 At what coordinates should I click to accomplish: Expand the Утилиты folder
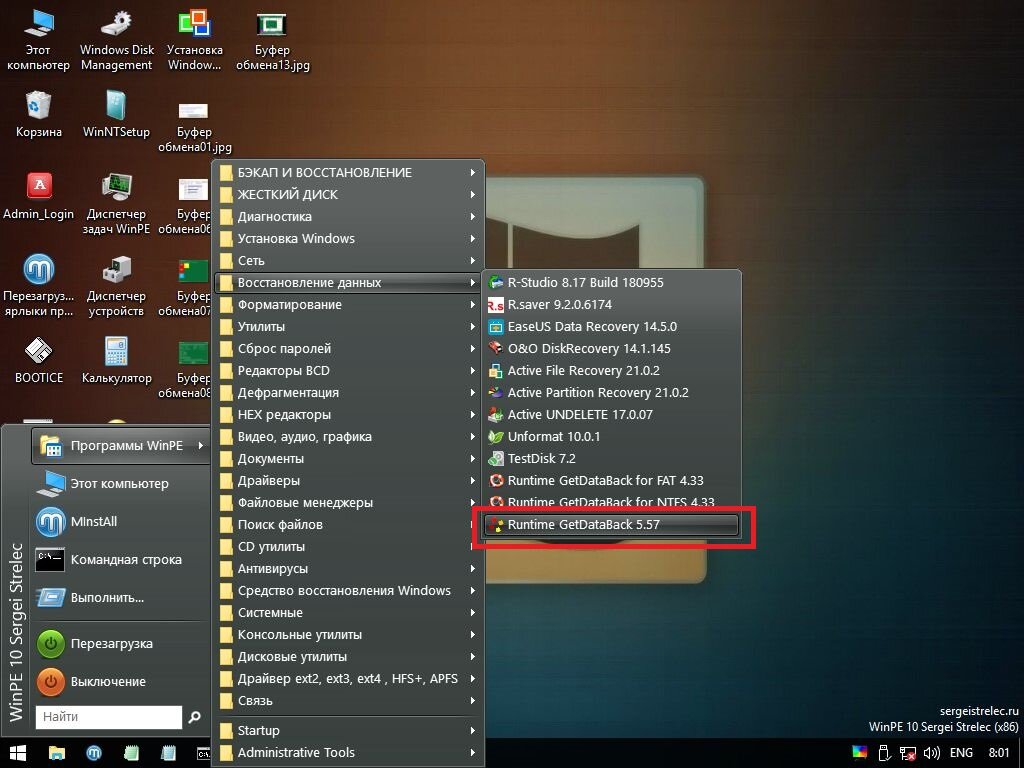(x=349, y=327)
